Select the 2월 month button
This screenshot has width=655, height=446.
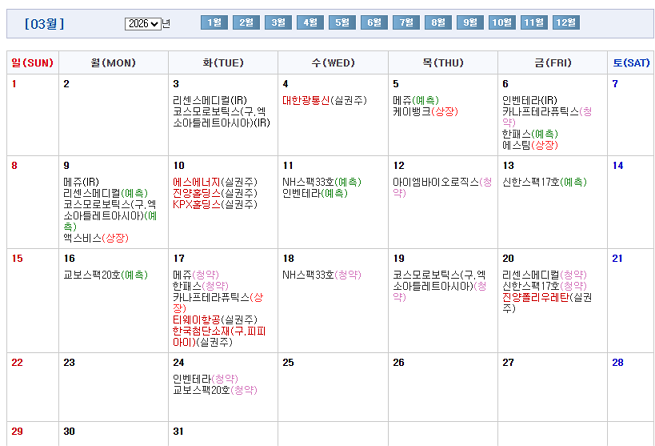point(246,23)
